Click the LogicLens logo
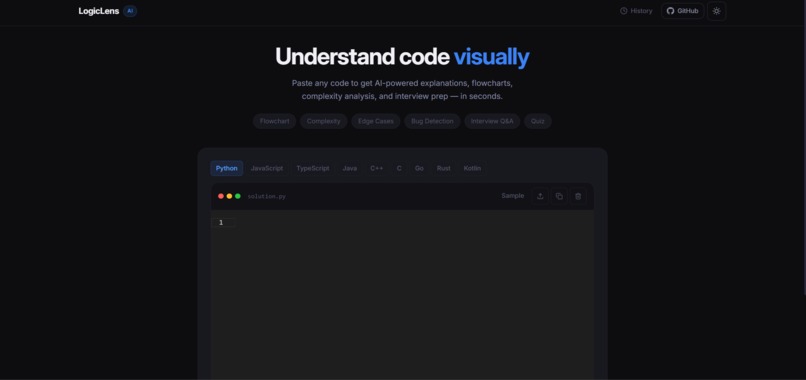This screenshot has width=806, height=380. (x=99, y=11)
